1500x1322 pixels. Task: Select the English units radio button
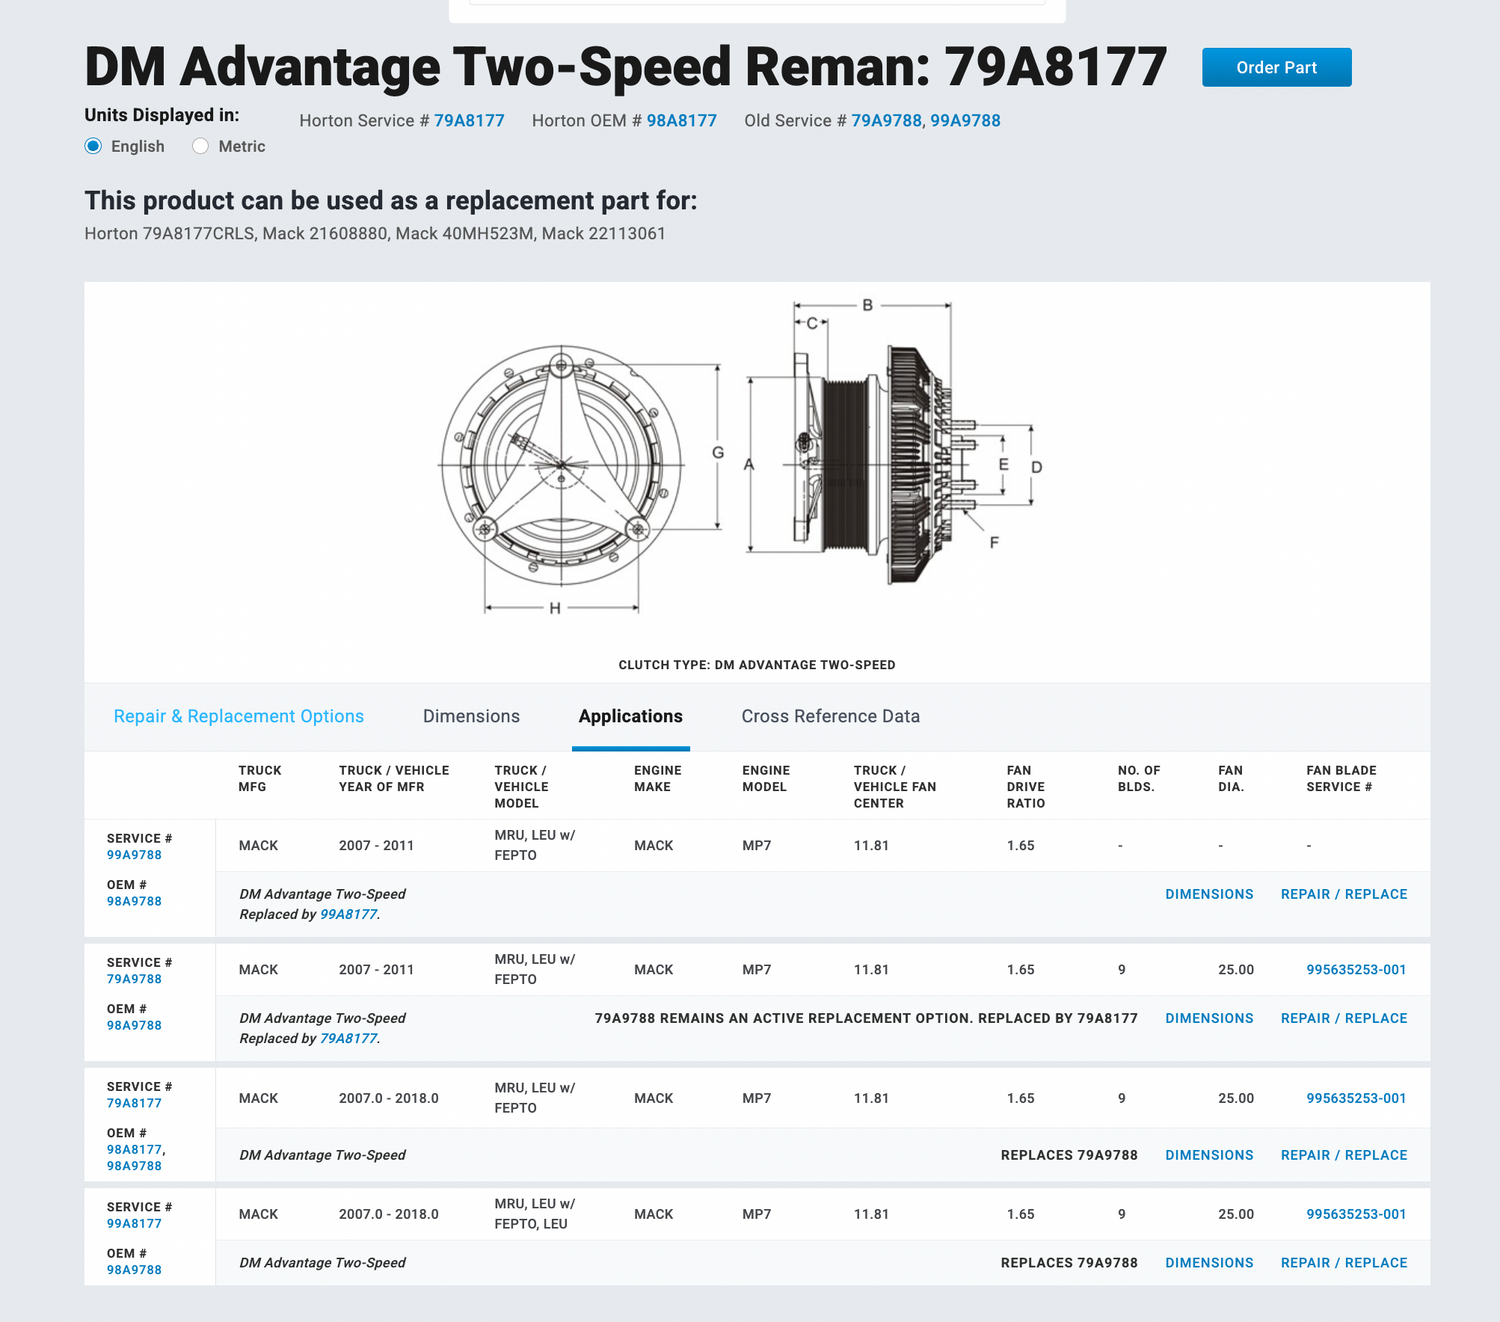[94, 146]
